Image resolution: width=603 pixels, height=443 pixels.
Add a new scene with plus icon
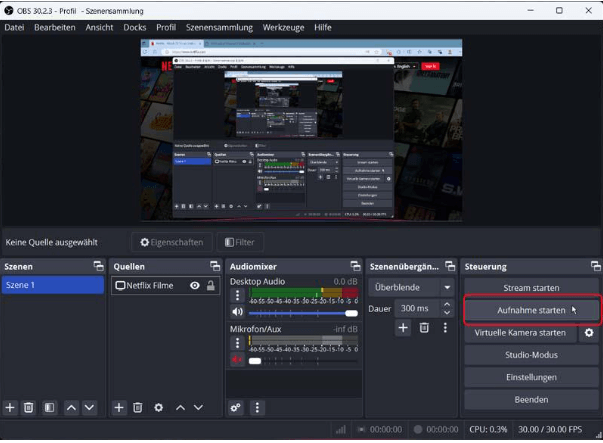pos(11,407)
